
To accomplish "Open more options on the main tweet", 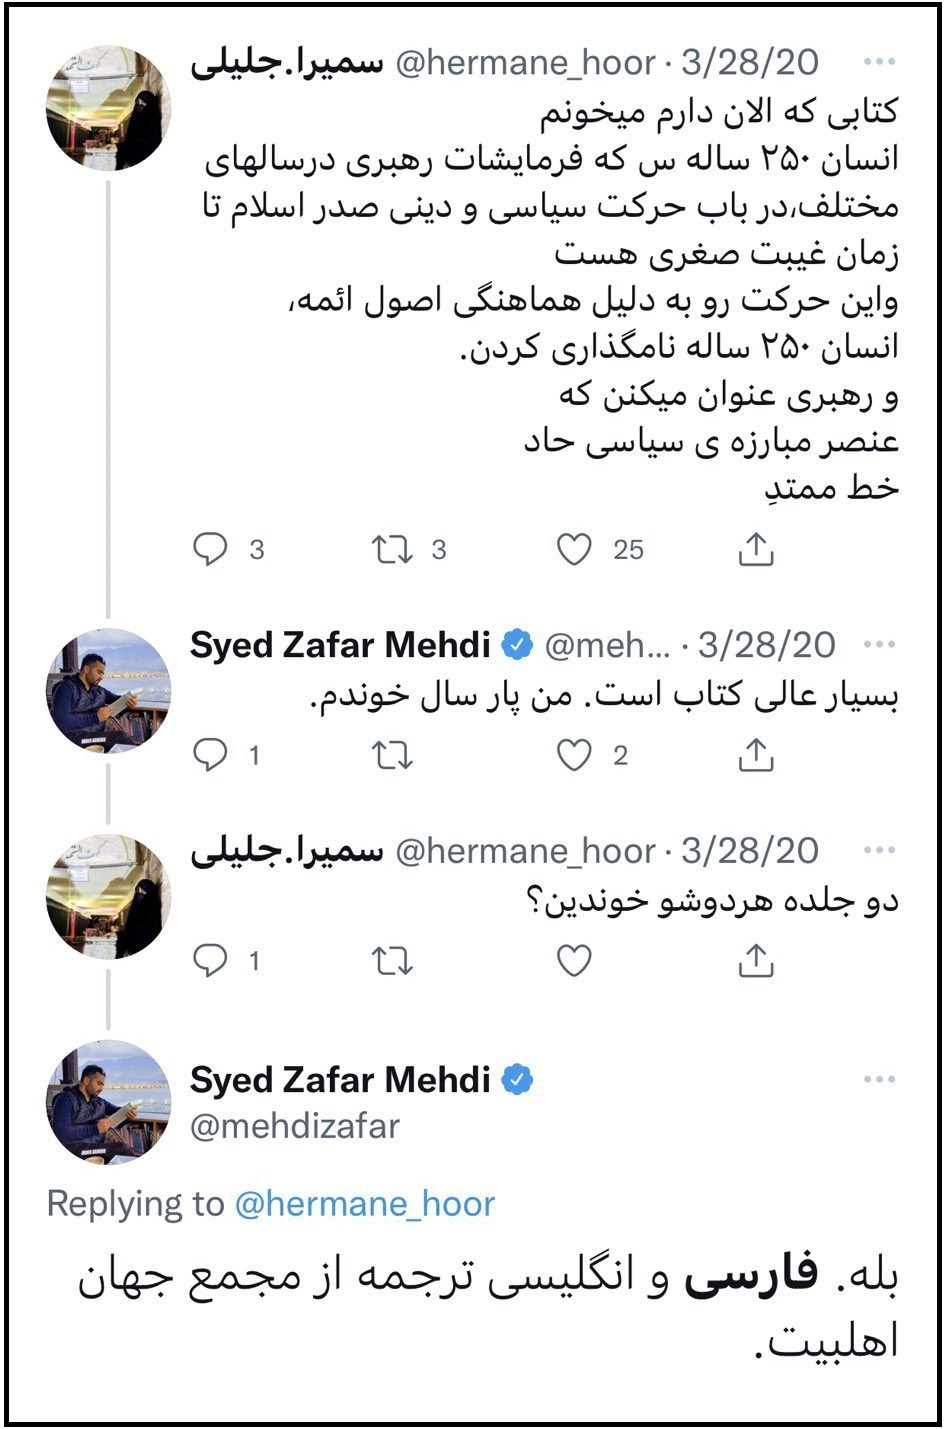I will [x=879, y=1079].
